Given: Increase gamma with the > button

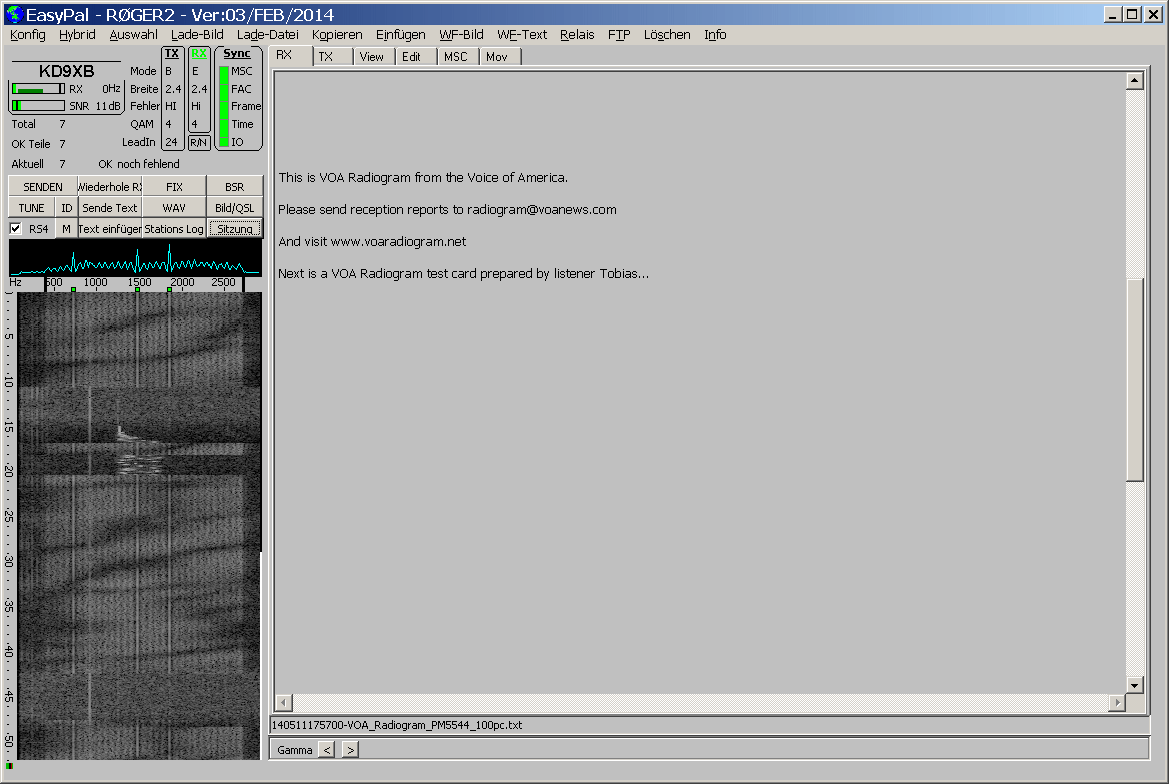Looking at the screenshot, I should click(350, 749).
